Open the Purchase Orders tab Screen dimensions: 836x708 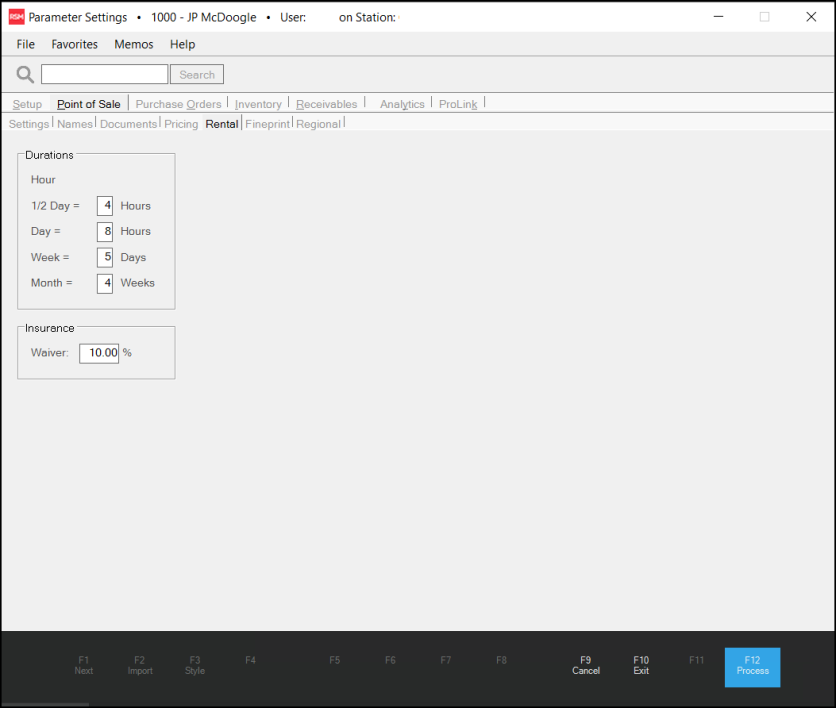tap(178, 104)
